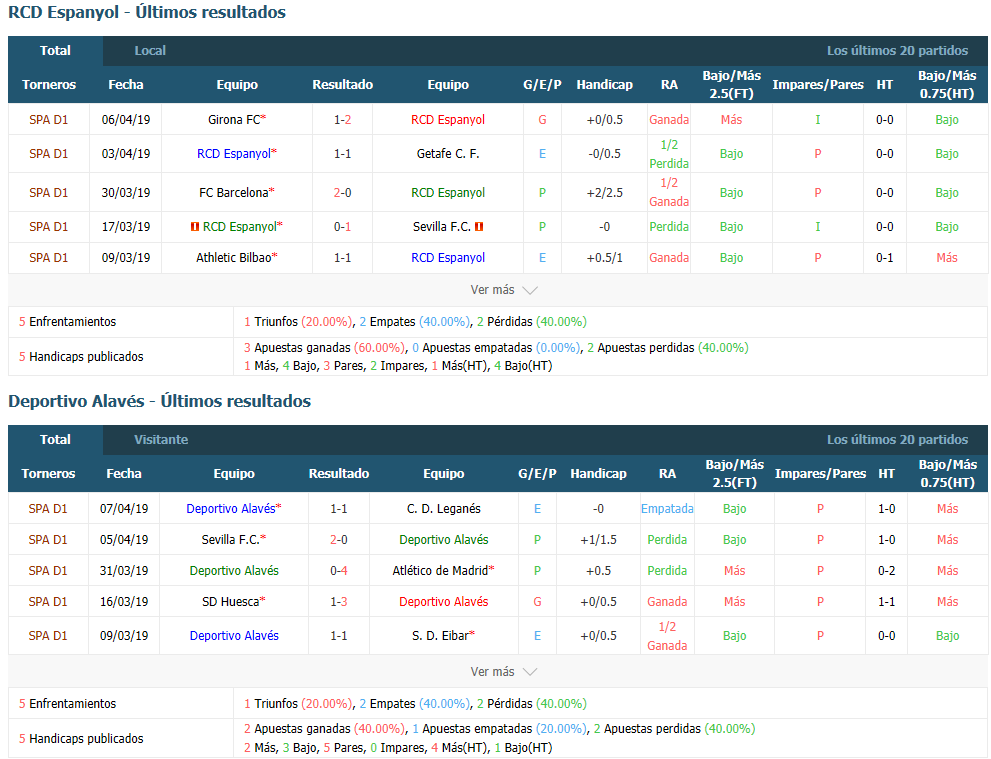Click the Impares/Pares header in the Espanyol table
991x759 pixels.
coord(818,85)
